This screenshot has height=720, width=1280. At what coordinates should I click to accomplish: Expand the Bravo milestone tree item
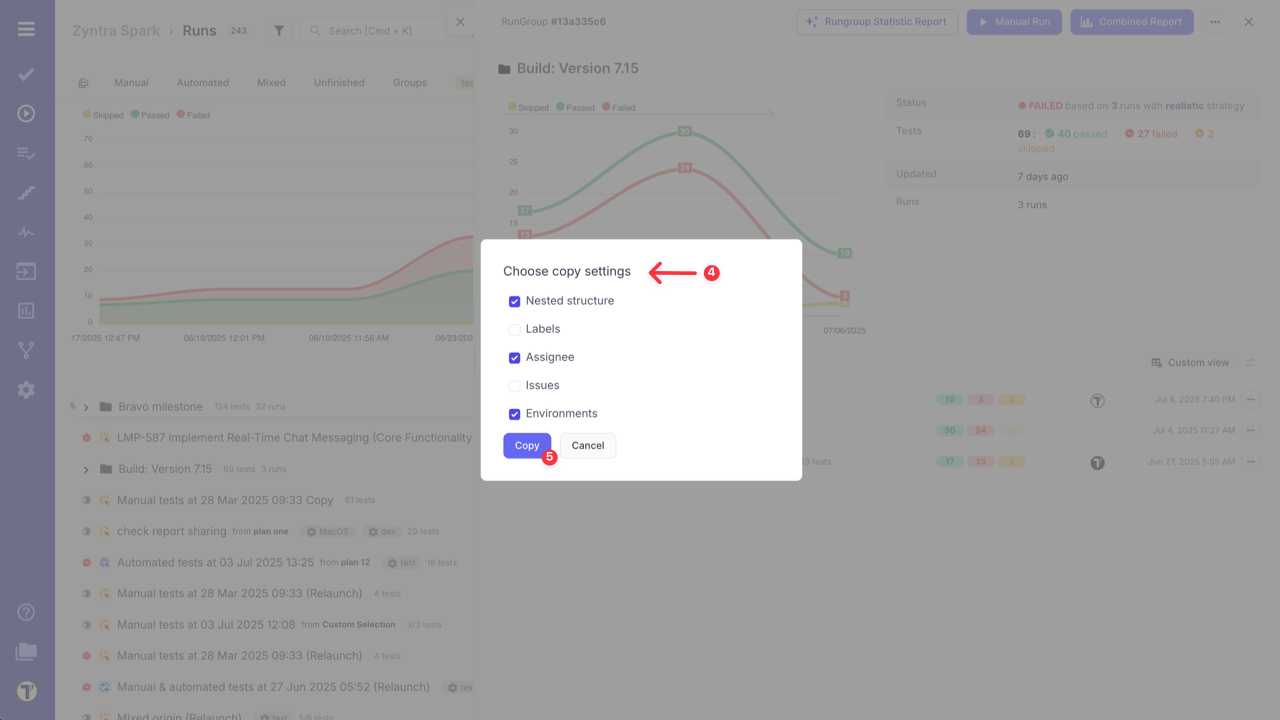tap(85, 406)
